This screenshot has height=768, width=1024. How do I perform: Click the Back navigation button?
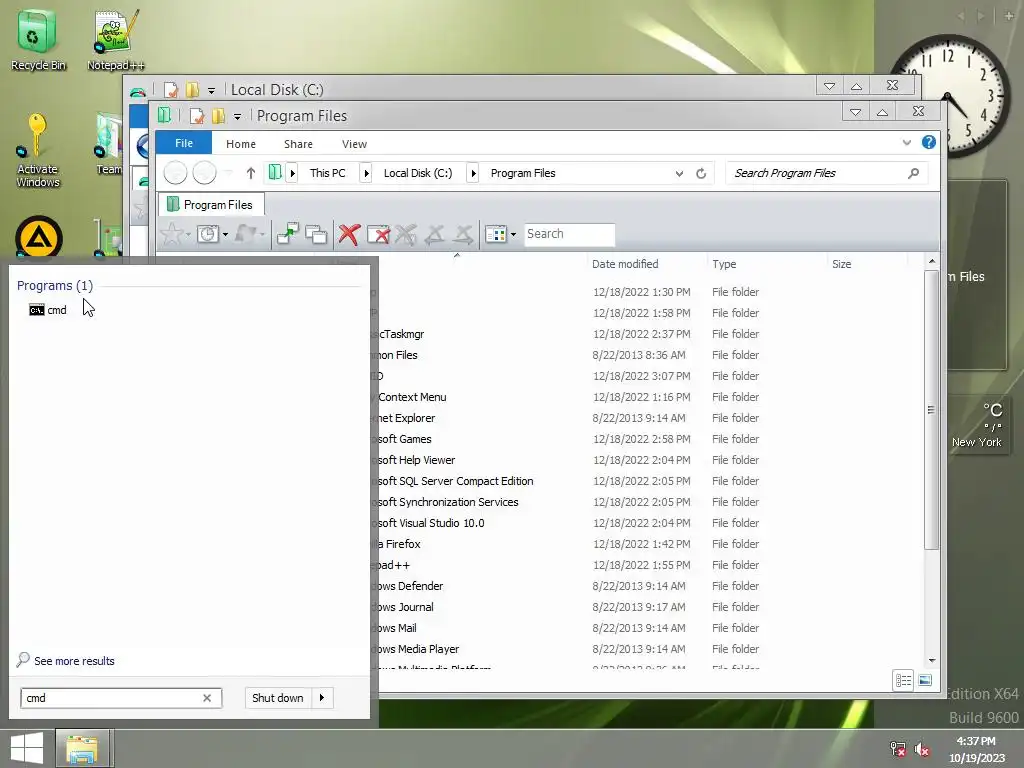coord(175,173)
